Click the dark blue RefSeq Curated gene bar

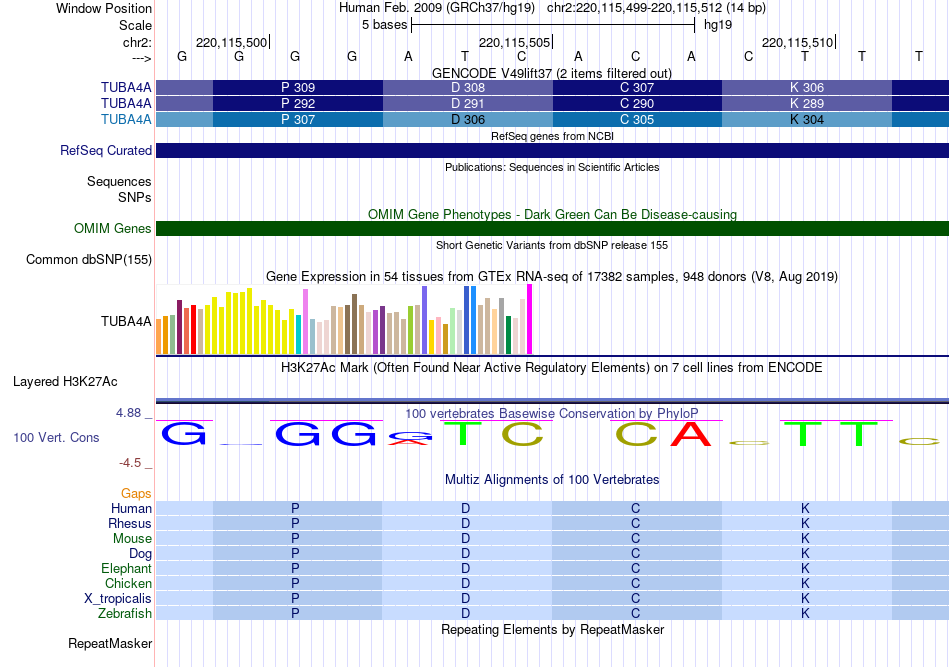[552, 150]
